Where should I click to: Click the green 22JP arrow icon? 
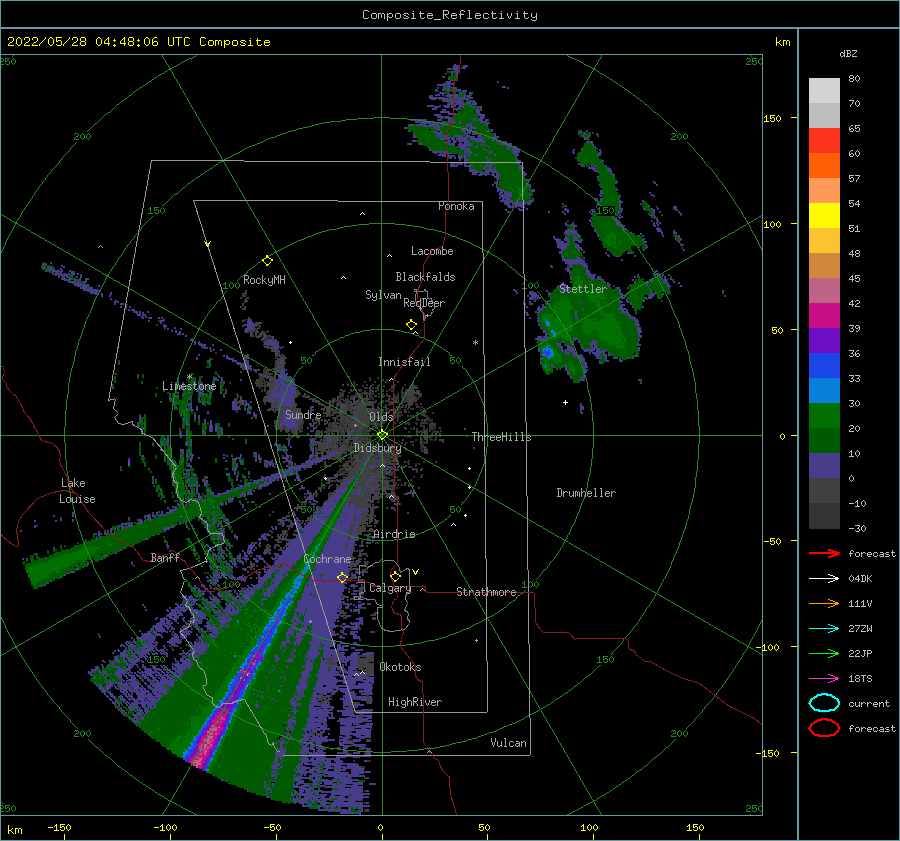824,653
